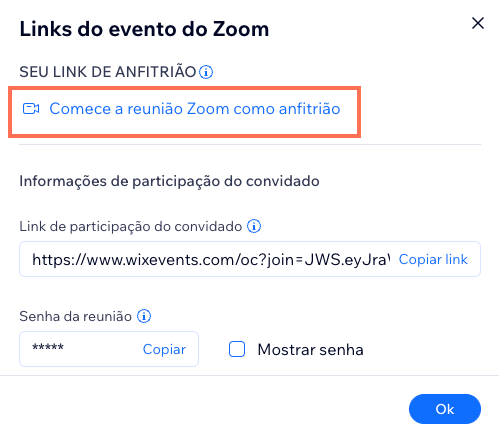The height and width of the screenshot is (440, 499).
Task: Show info tooltip next to Senha da reunião
Action: (144, 316)
